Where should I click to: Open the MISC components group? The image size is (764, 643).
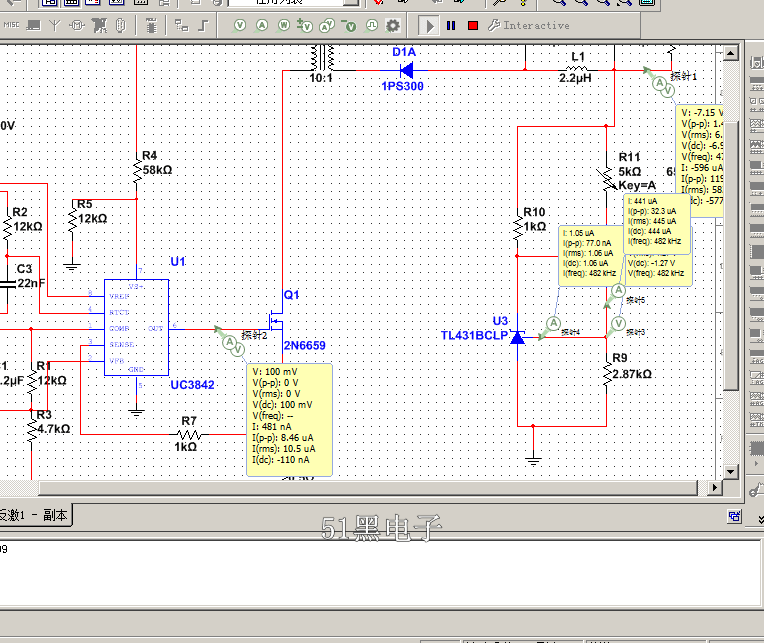coord(11,25)
